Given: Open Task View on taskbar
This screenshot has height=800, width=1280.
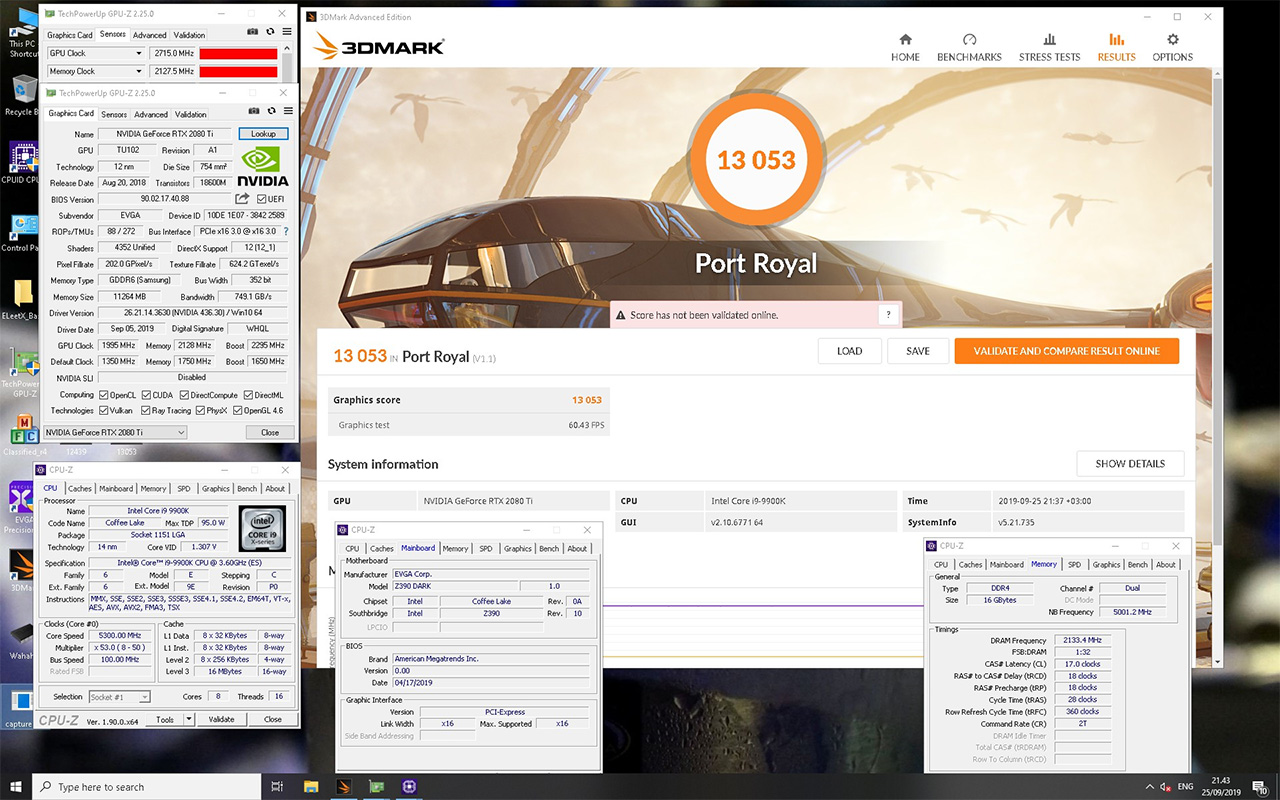Looking at the screenshot, I should pos(277,786).
